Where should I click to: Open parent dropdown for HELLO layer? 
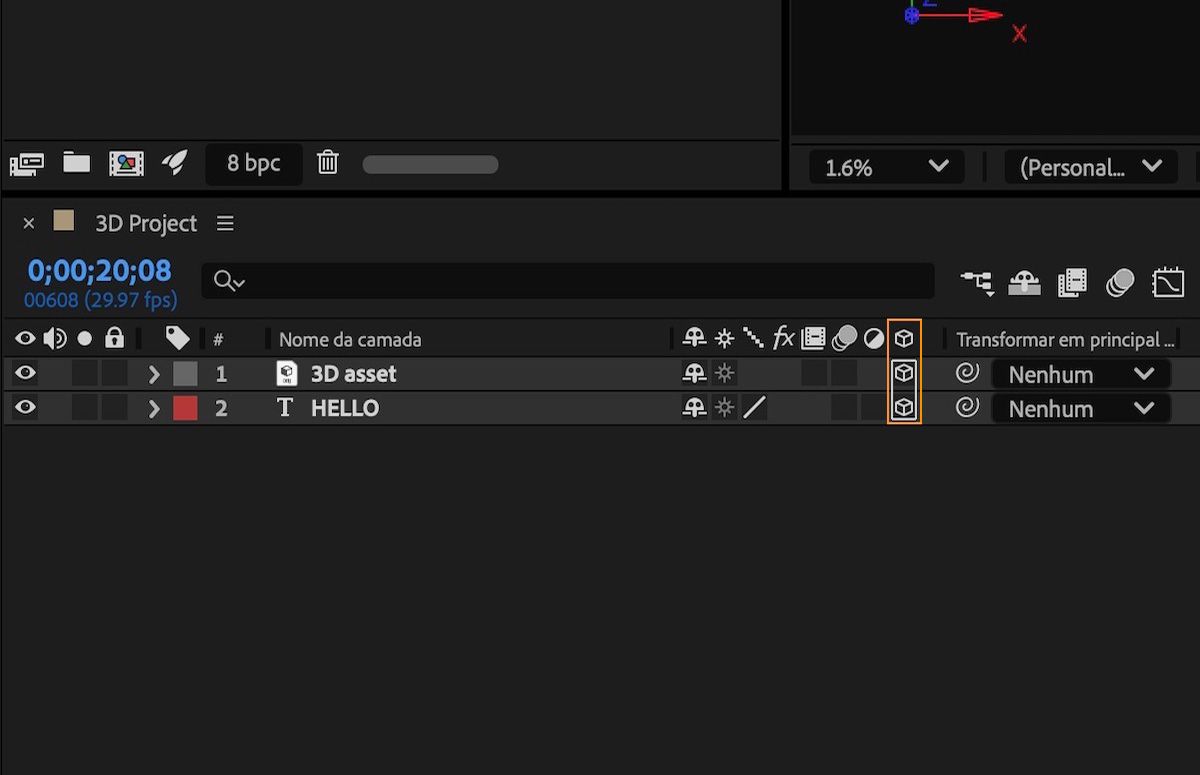point(1080,408)
